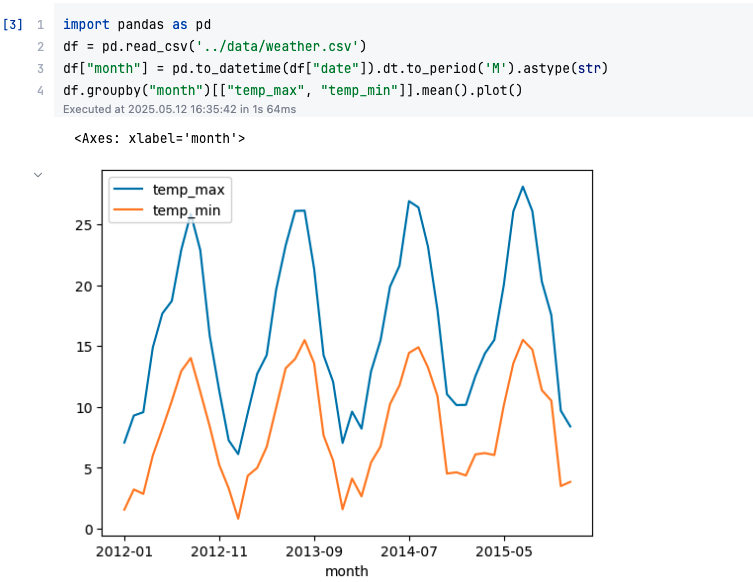Click the 25 y-axis tick label
This screenshot has height=582, width=753.
84,225
